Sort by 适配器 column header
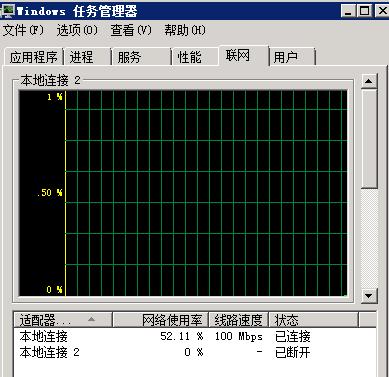The width and height of the screenshot is (389, 377). (x=63, y=320)
